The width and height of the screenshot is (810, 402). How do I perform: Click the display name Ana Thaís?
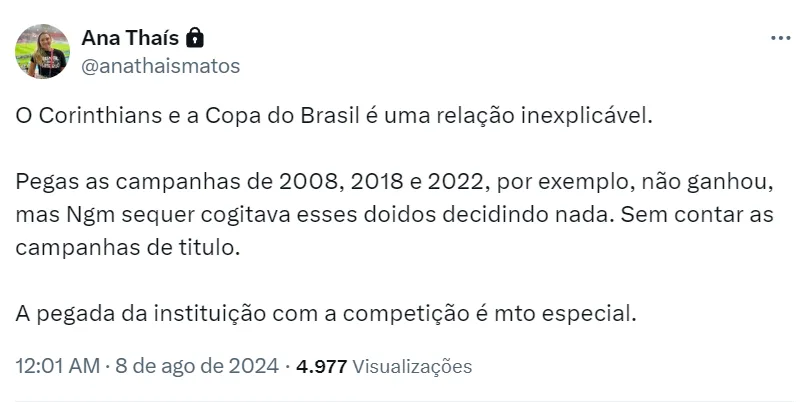pos(131,38)
